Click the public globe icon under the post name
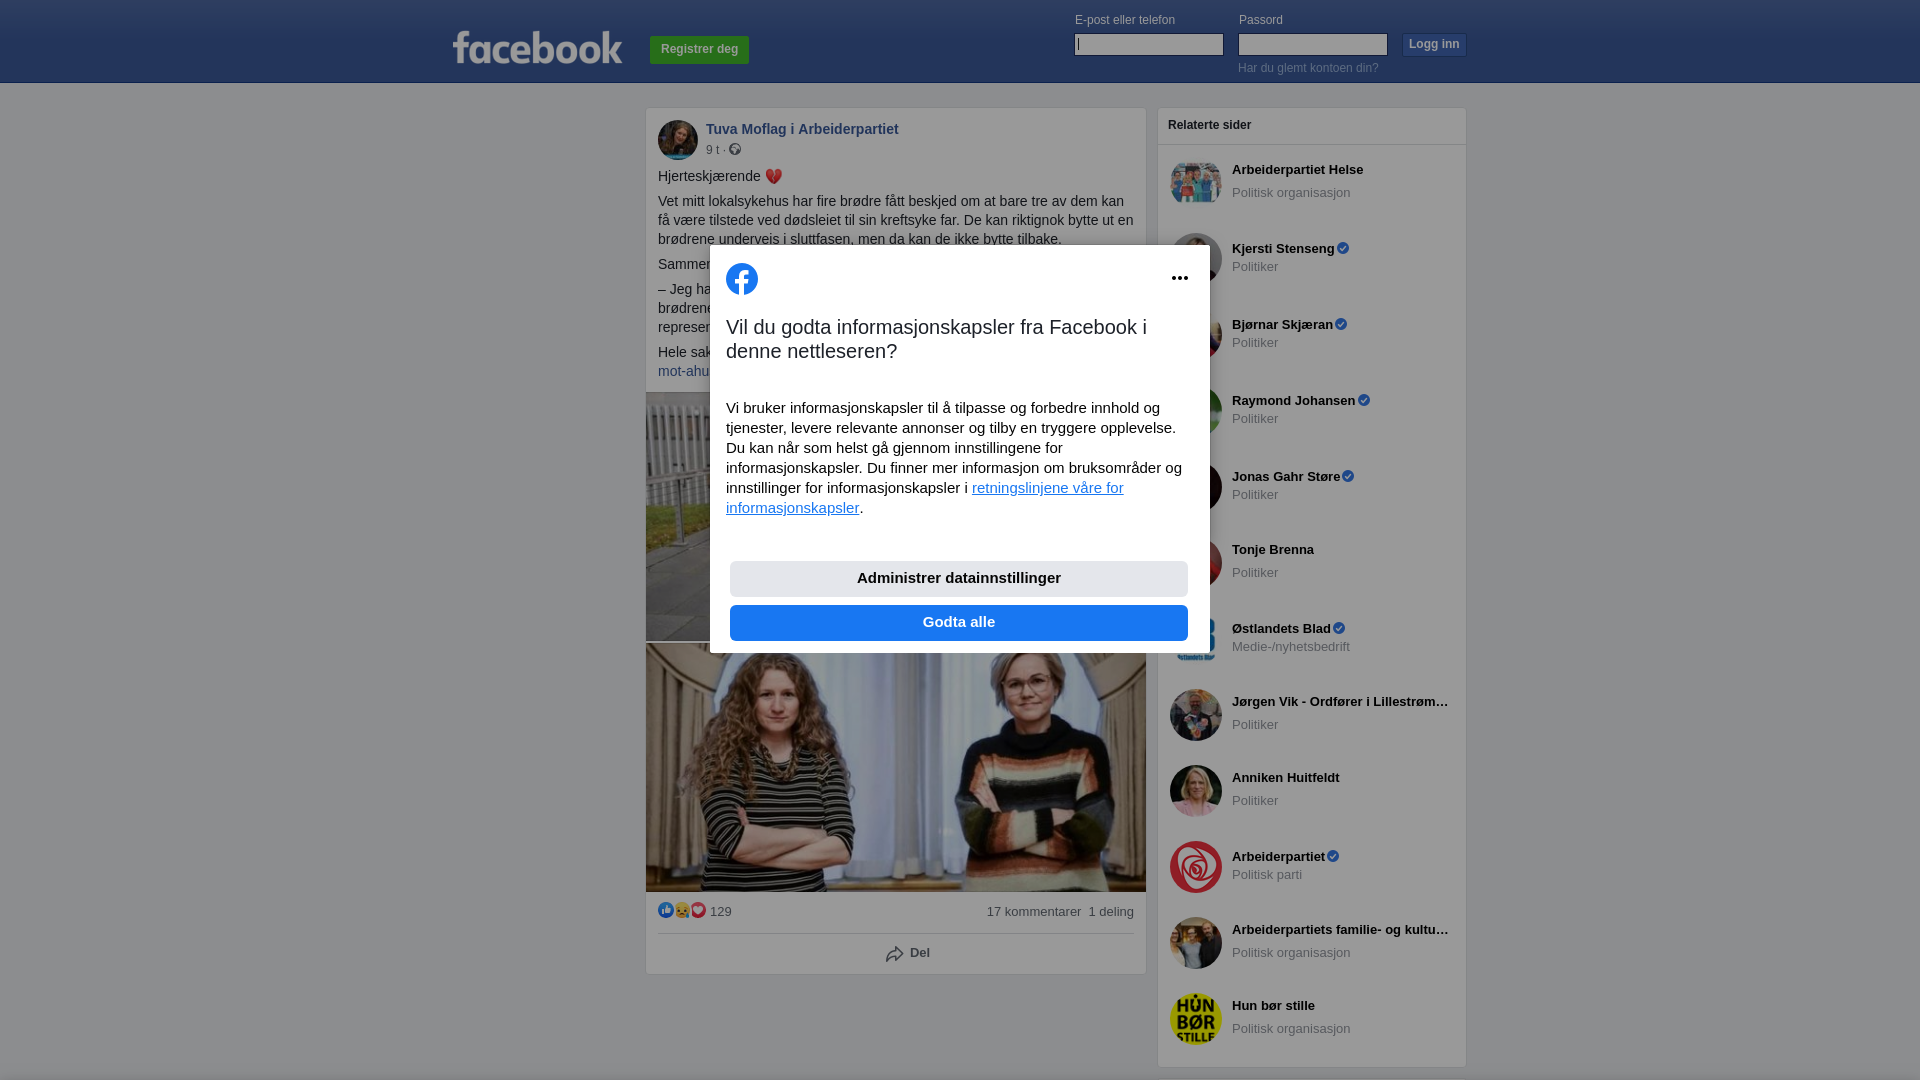1920x1080 pixels. coord(735,149)
